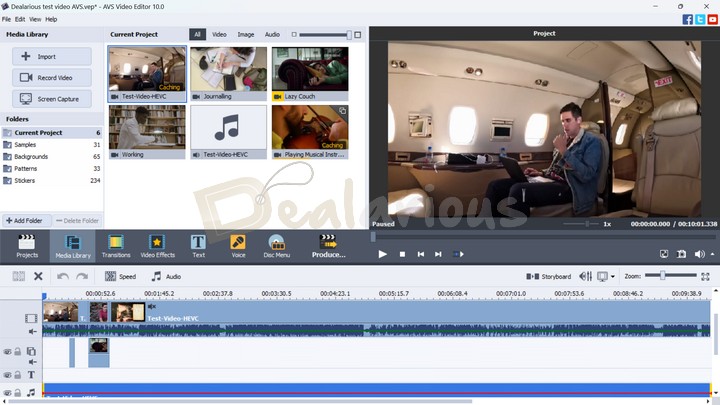Redo the last action
This screenshot has height=405, width=720.
tap(82, 276)
